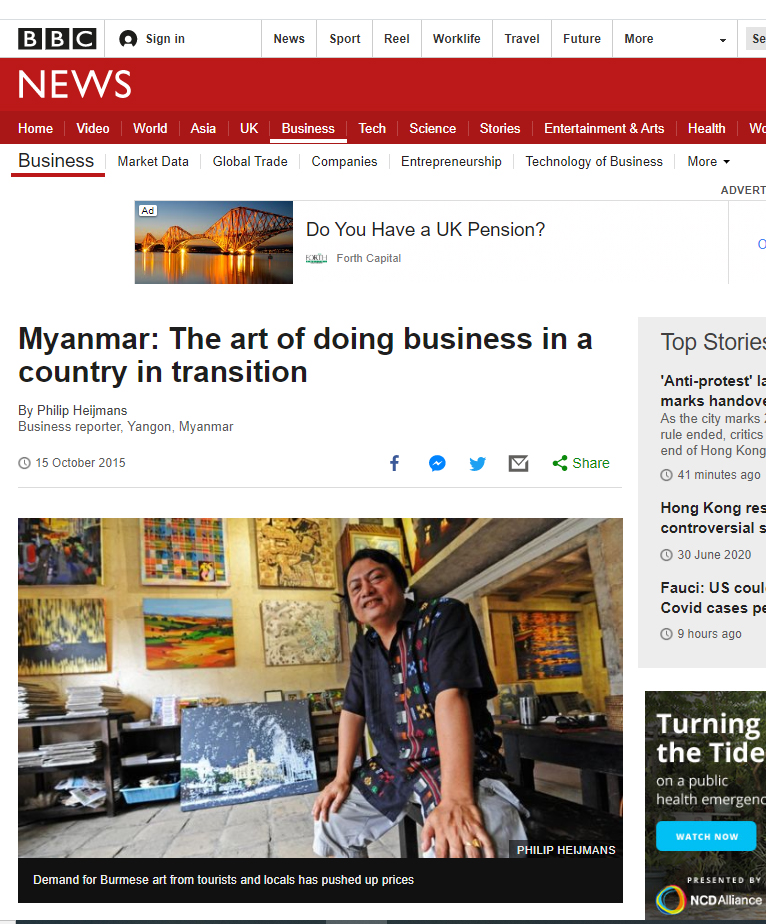The height and width of the screenshot is (924, 766).
Task: Select Global Trade in the Business menu
Action: [250, 162]
